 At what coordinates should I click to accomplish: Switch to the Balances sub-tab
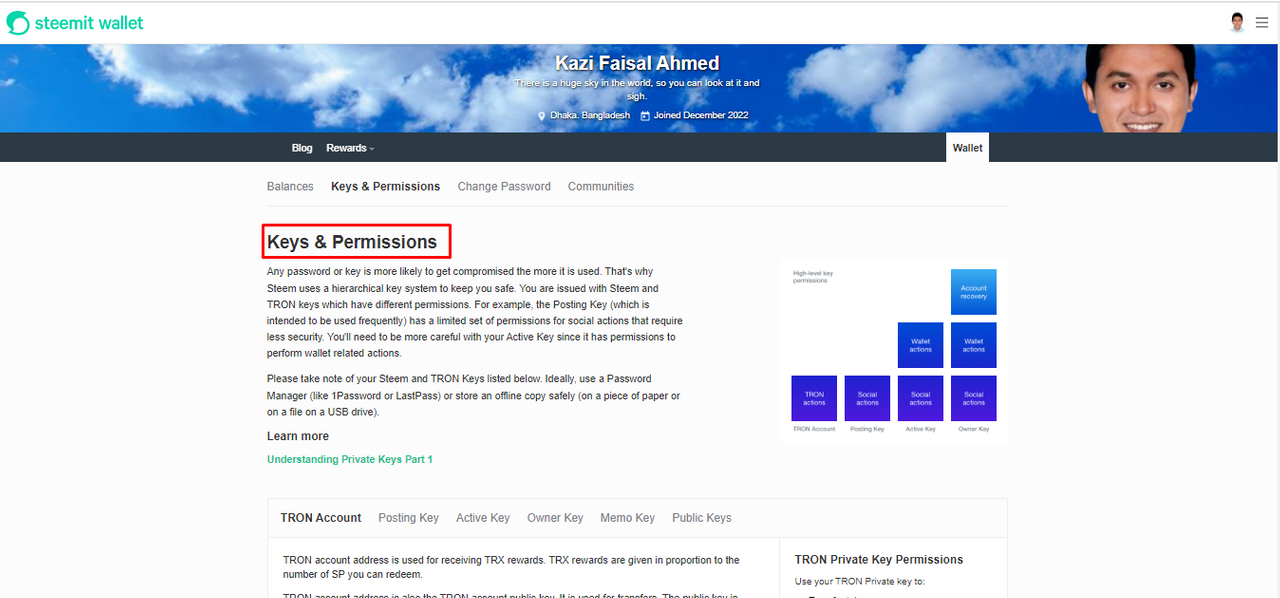[290, 187]
